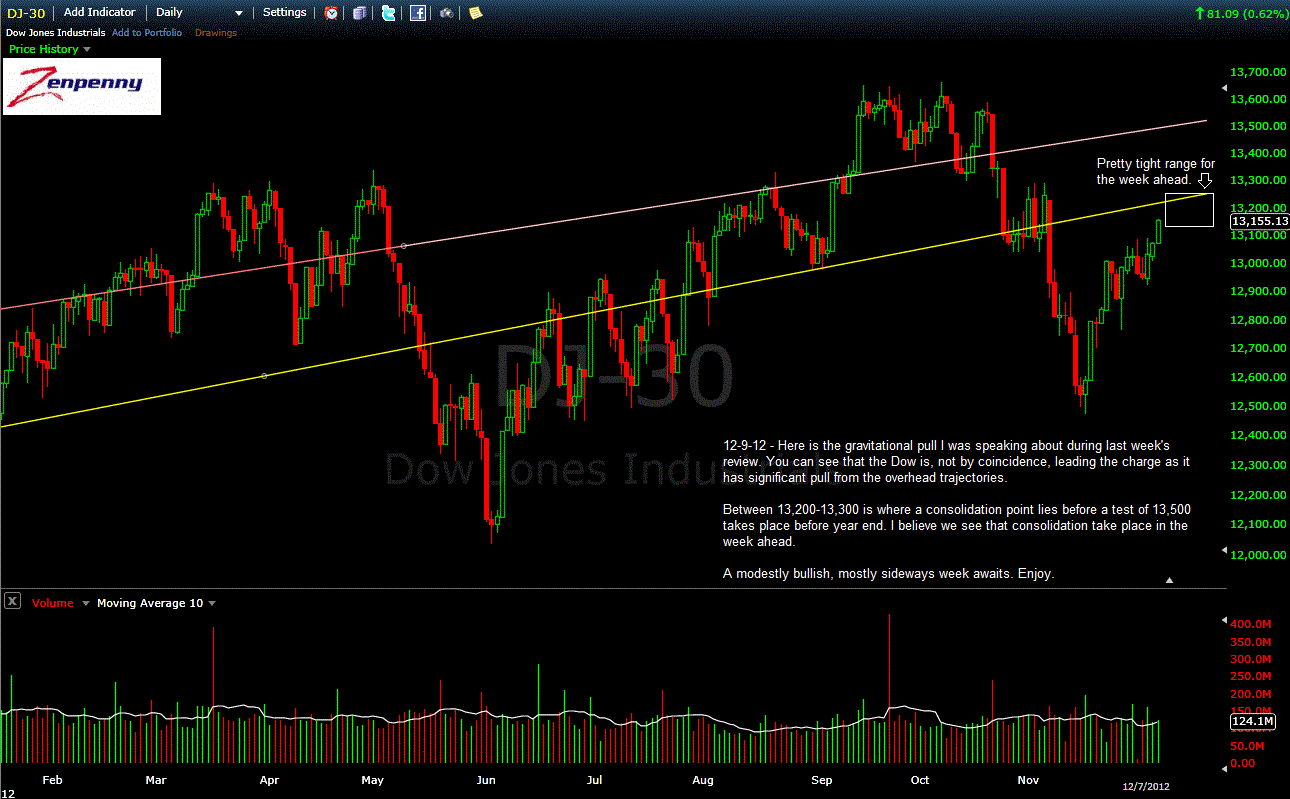1290x799 pixels.
Task: Click the 81.09 (0.62%) change indicator
Action: 1241,14
